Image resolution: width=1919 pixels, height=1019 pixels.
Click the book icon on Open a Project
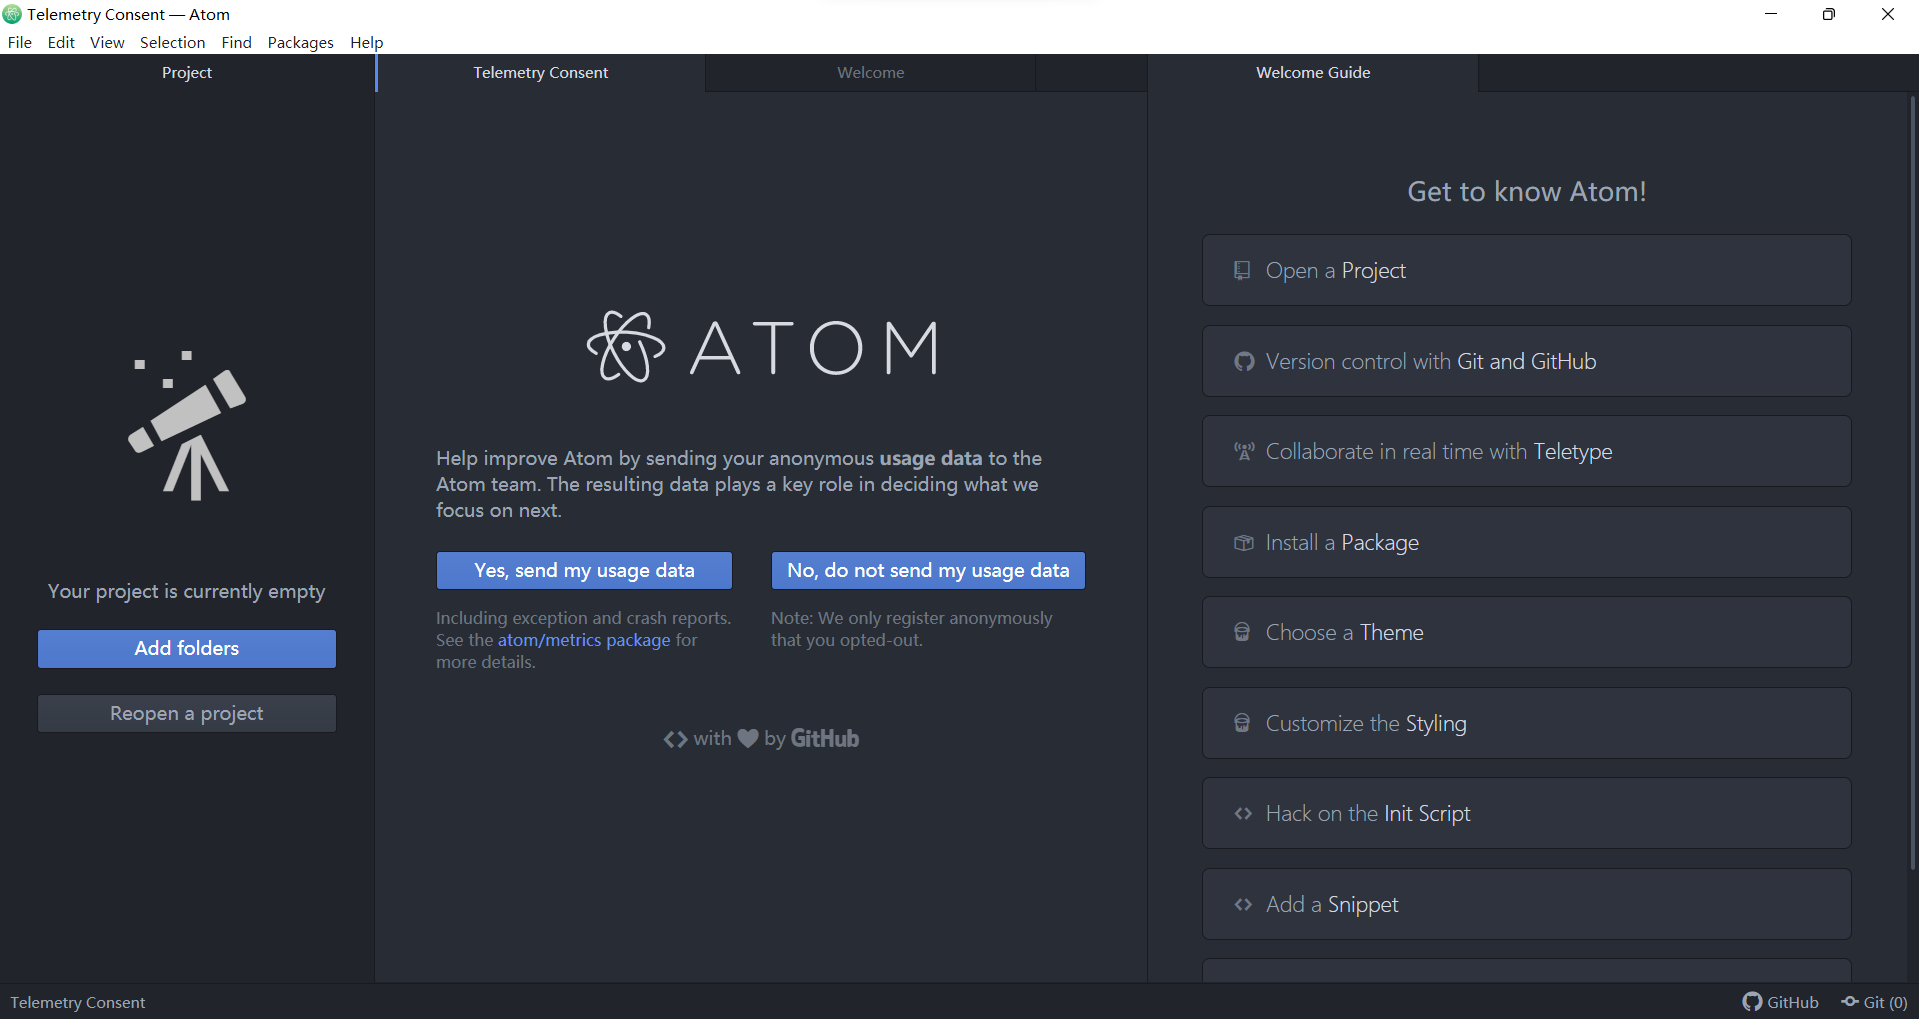tap(1241, 270)
